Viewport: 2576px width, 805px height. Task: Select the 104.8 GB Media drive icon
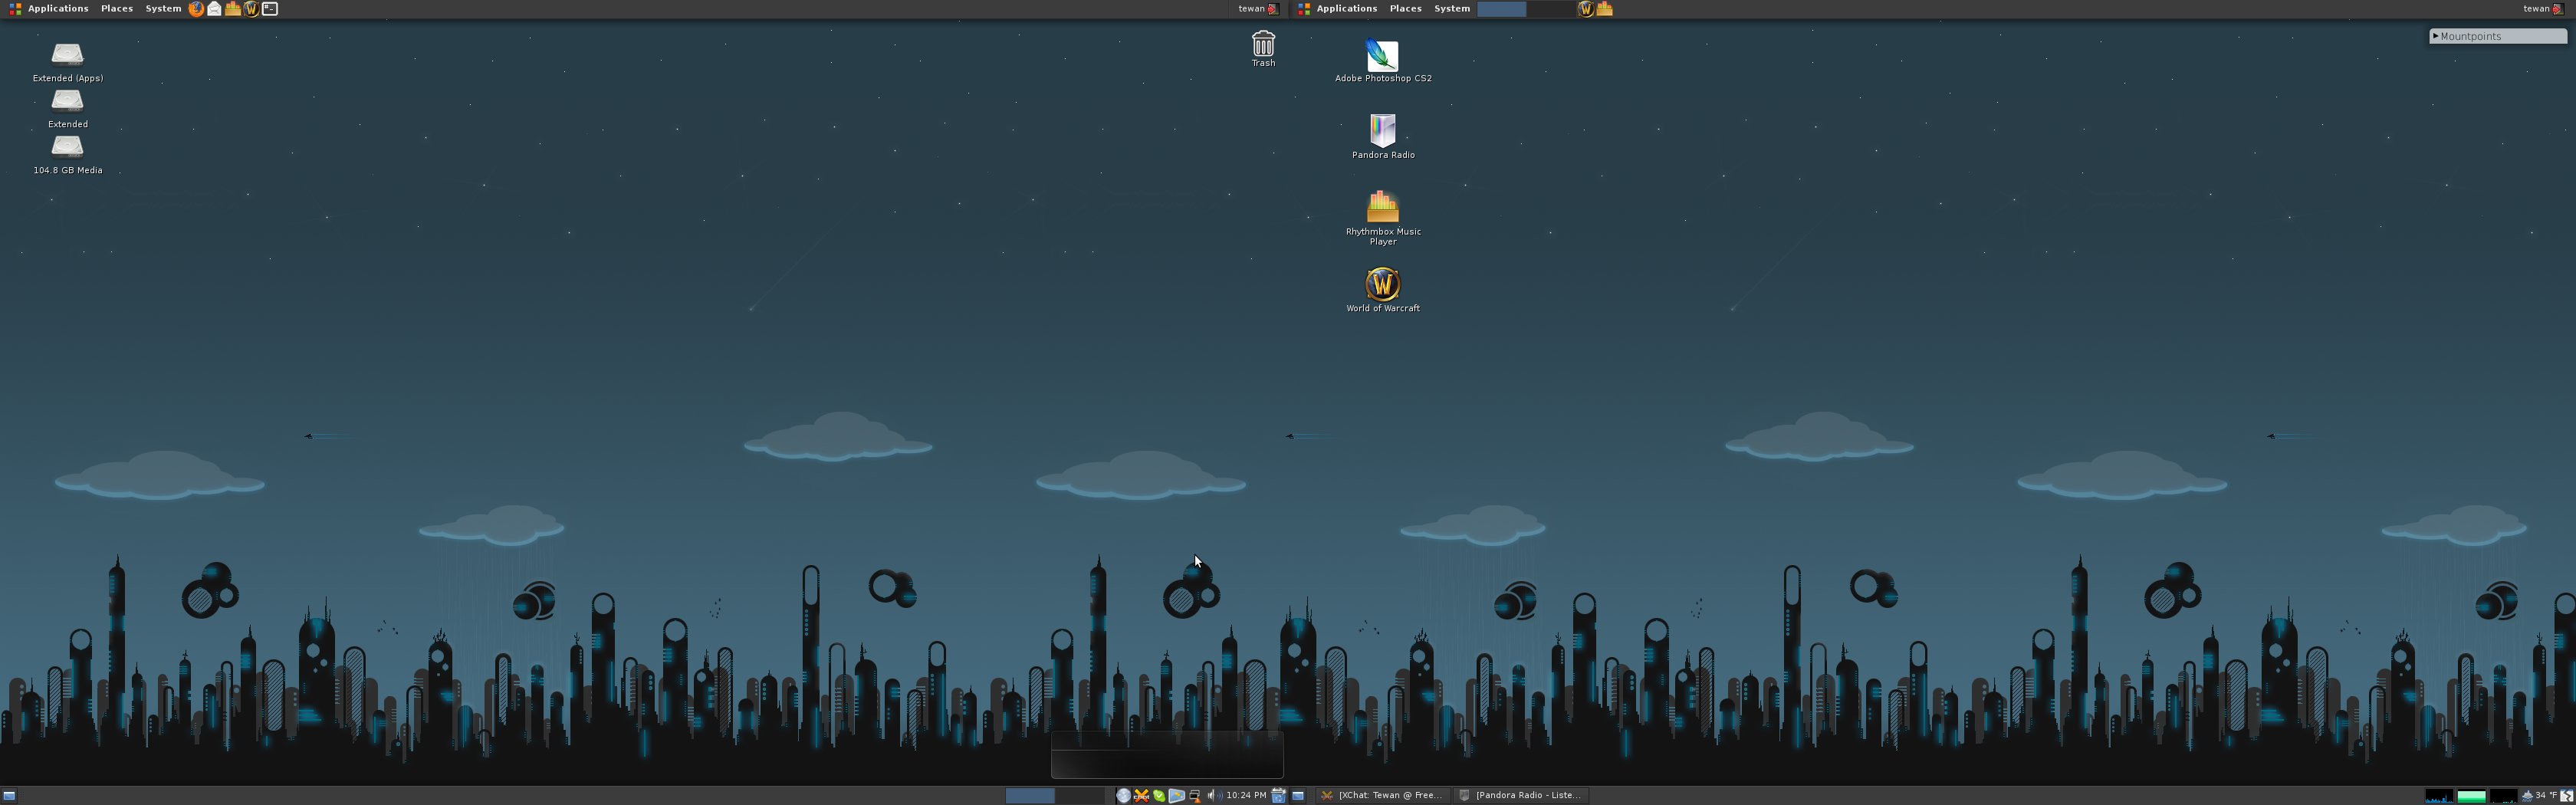tap(67, 148)
